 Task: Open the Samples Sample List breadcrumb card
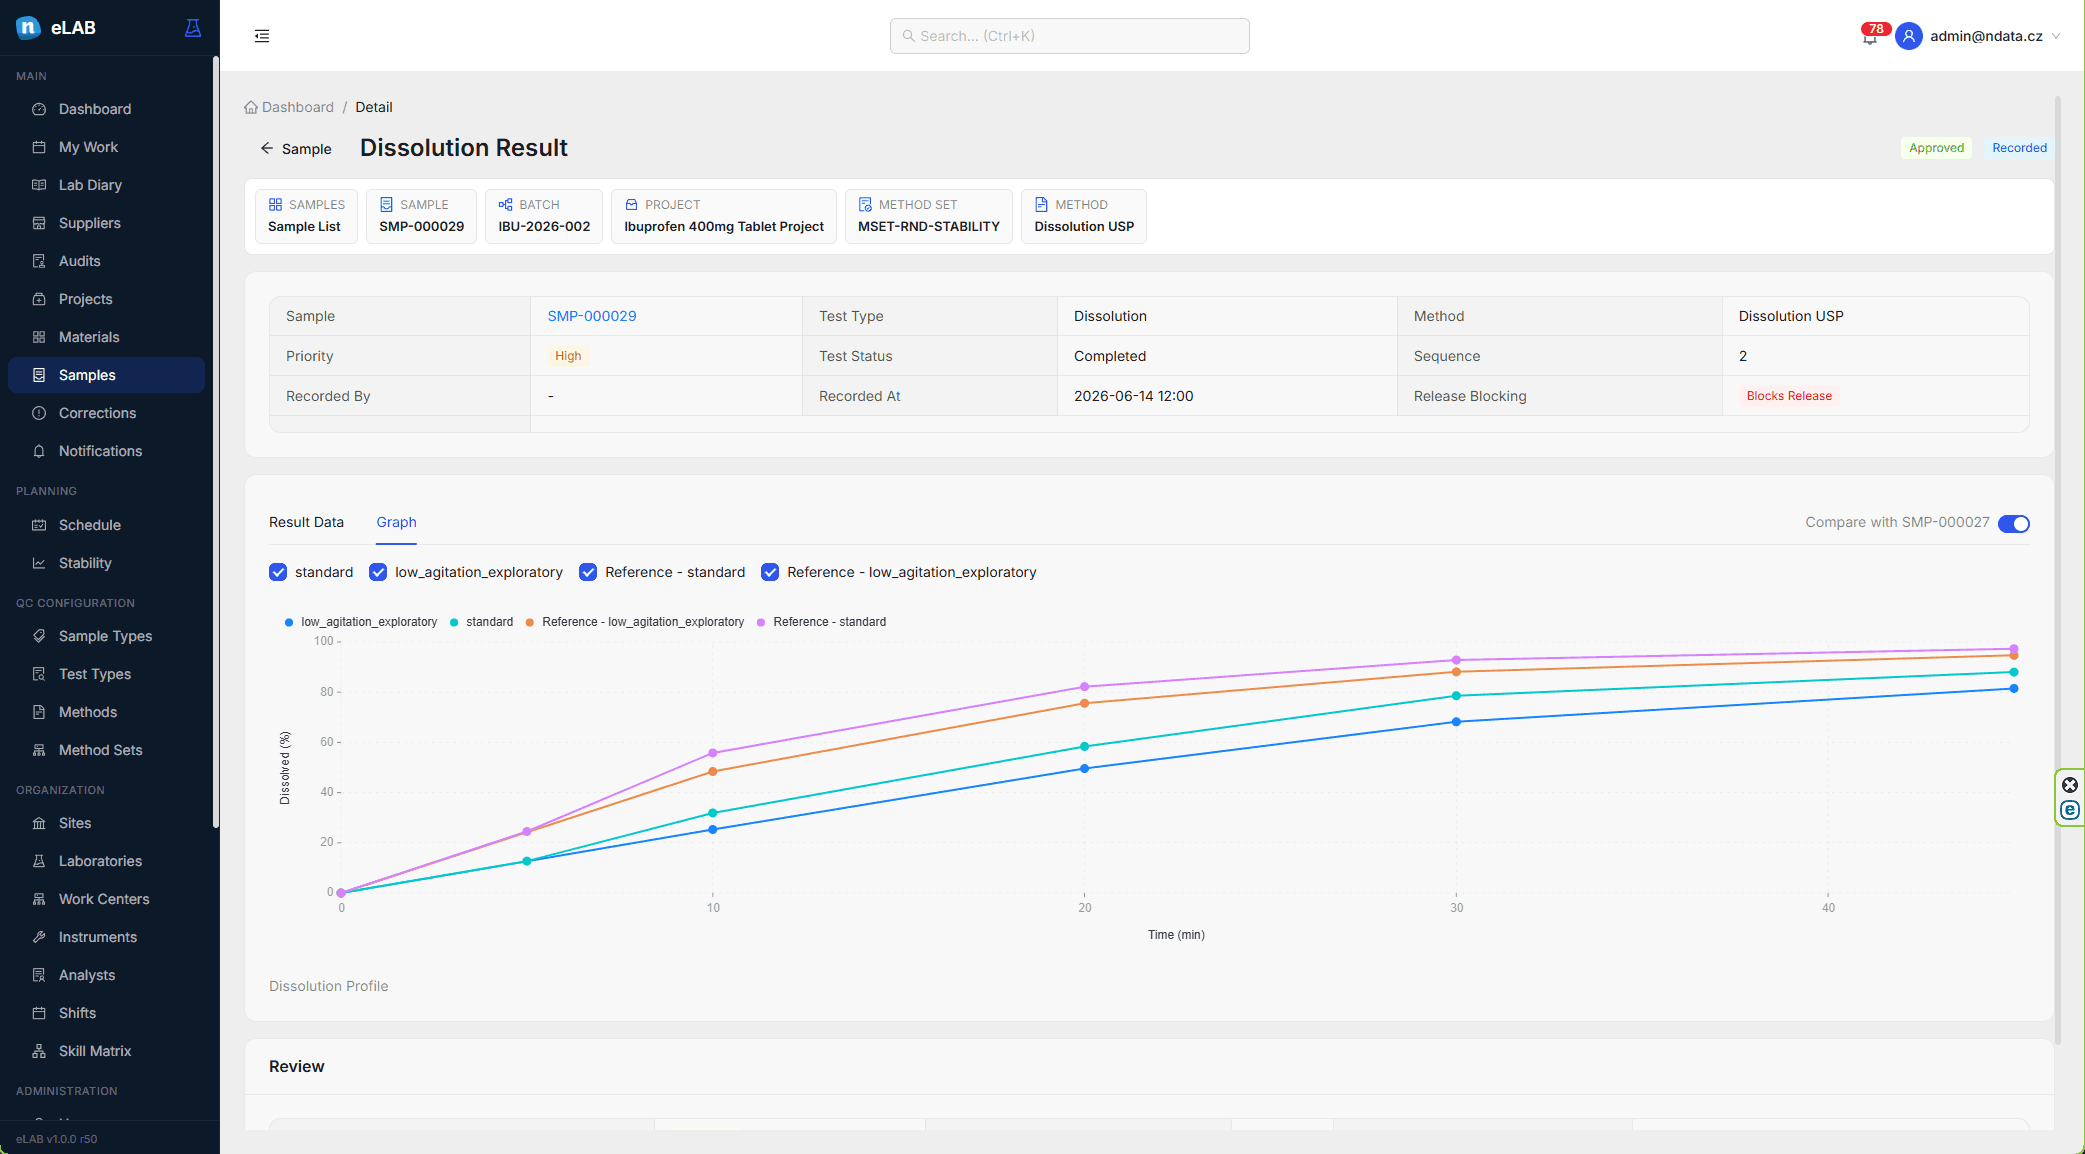[305, 216]
